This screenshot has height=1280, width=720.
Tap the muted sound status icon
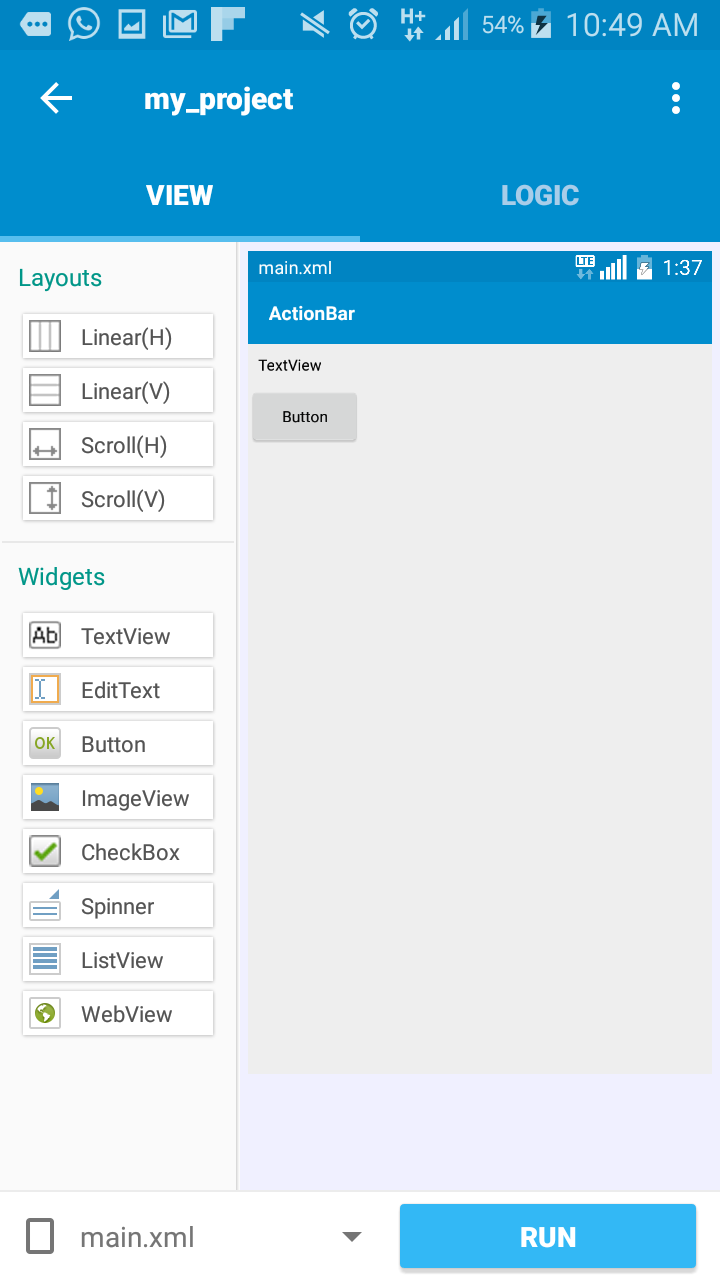point(315,24)
